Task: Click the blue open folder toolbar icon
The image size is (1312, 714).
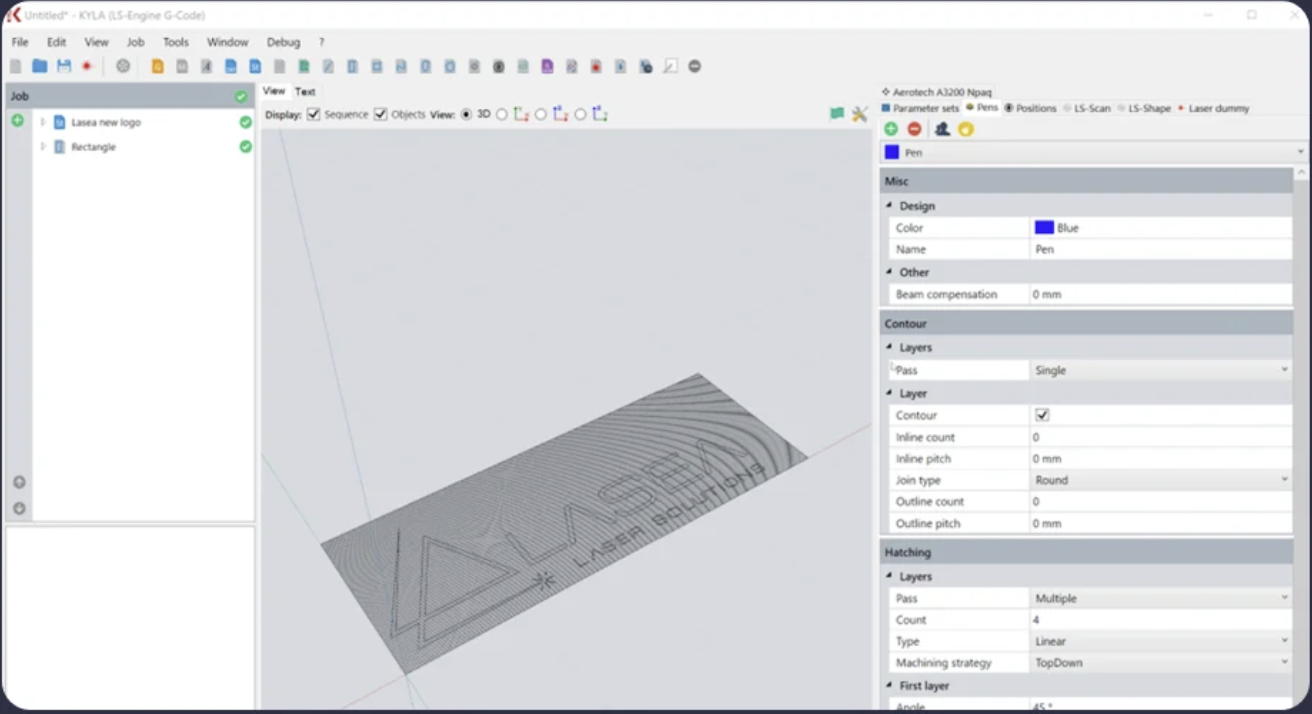Action: tap(39, 66)
